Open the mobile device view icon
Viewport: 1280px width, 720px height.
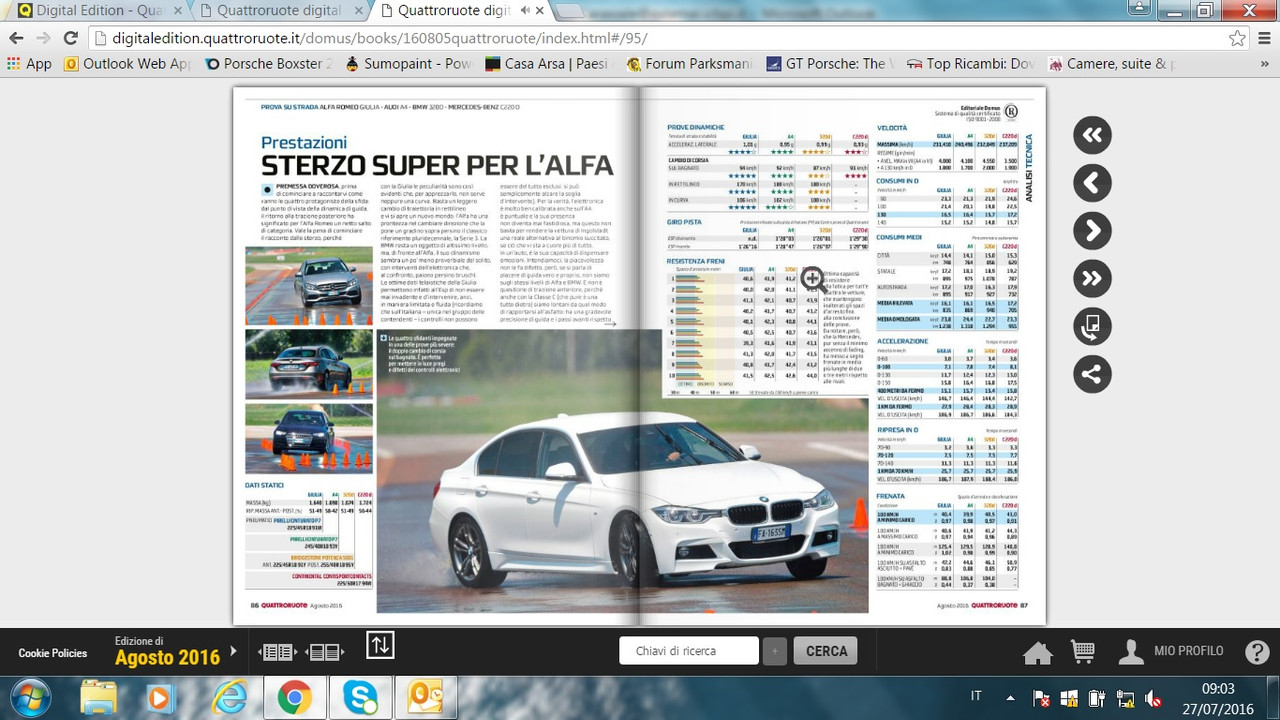pos(1092,327)
